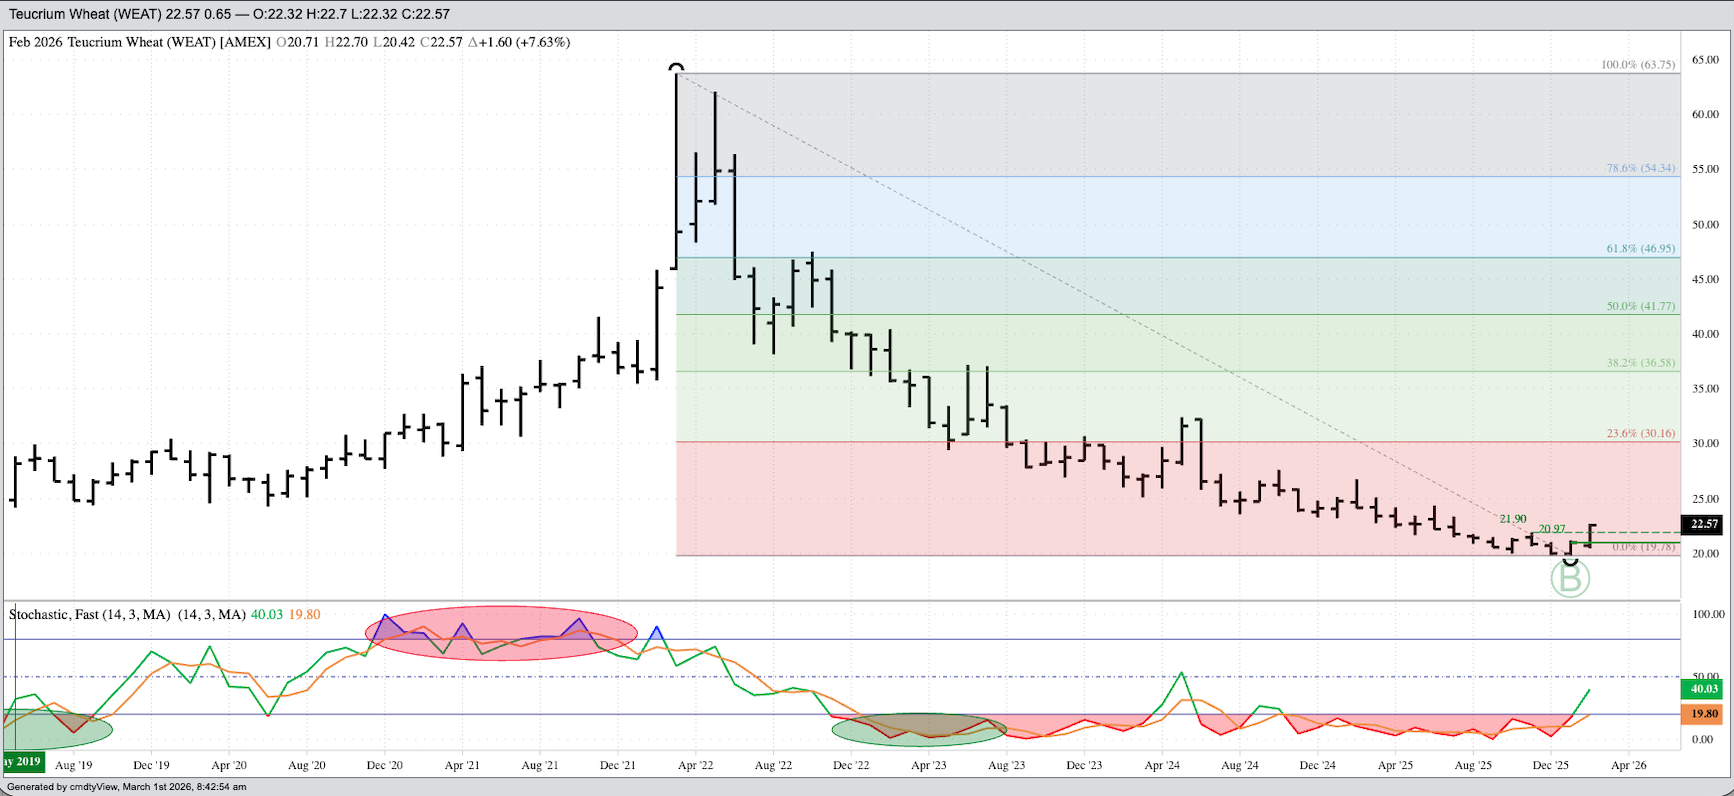Select the green ellipse near Apr '23
Image resolution: width=1734 pixels, height=796 pixels.
(919, 730)
